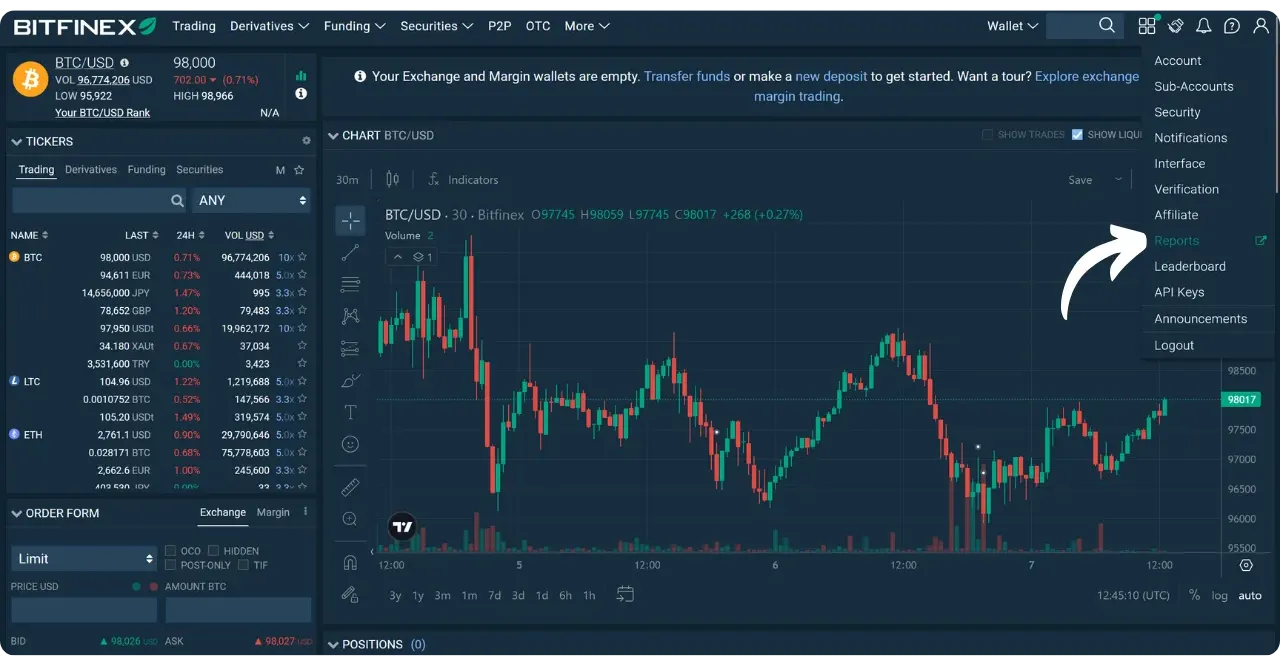Select the text annotation tool
Screen dimensions: 1280x666
350,411
